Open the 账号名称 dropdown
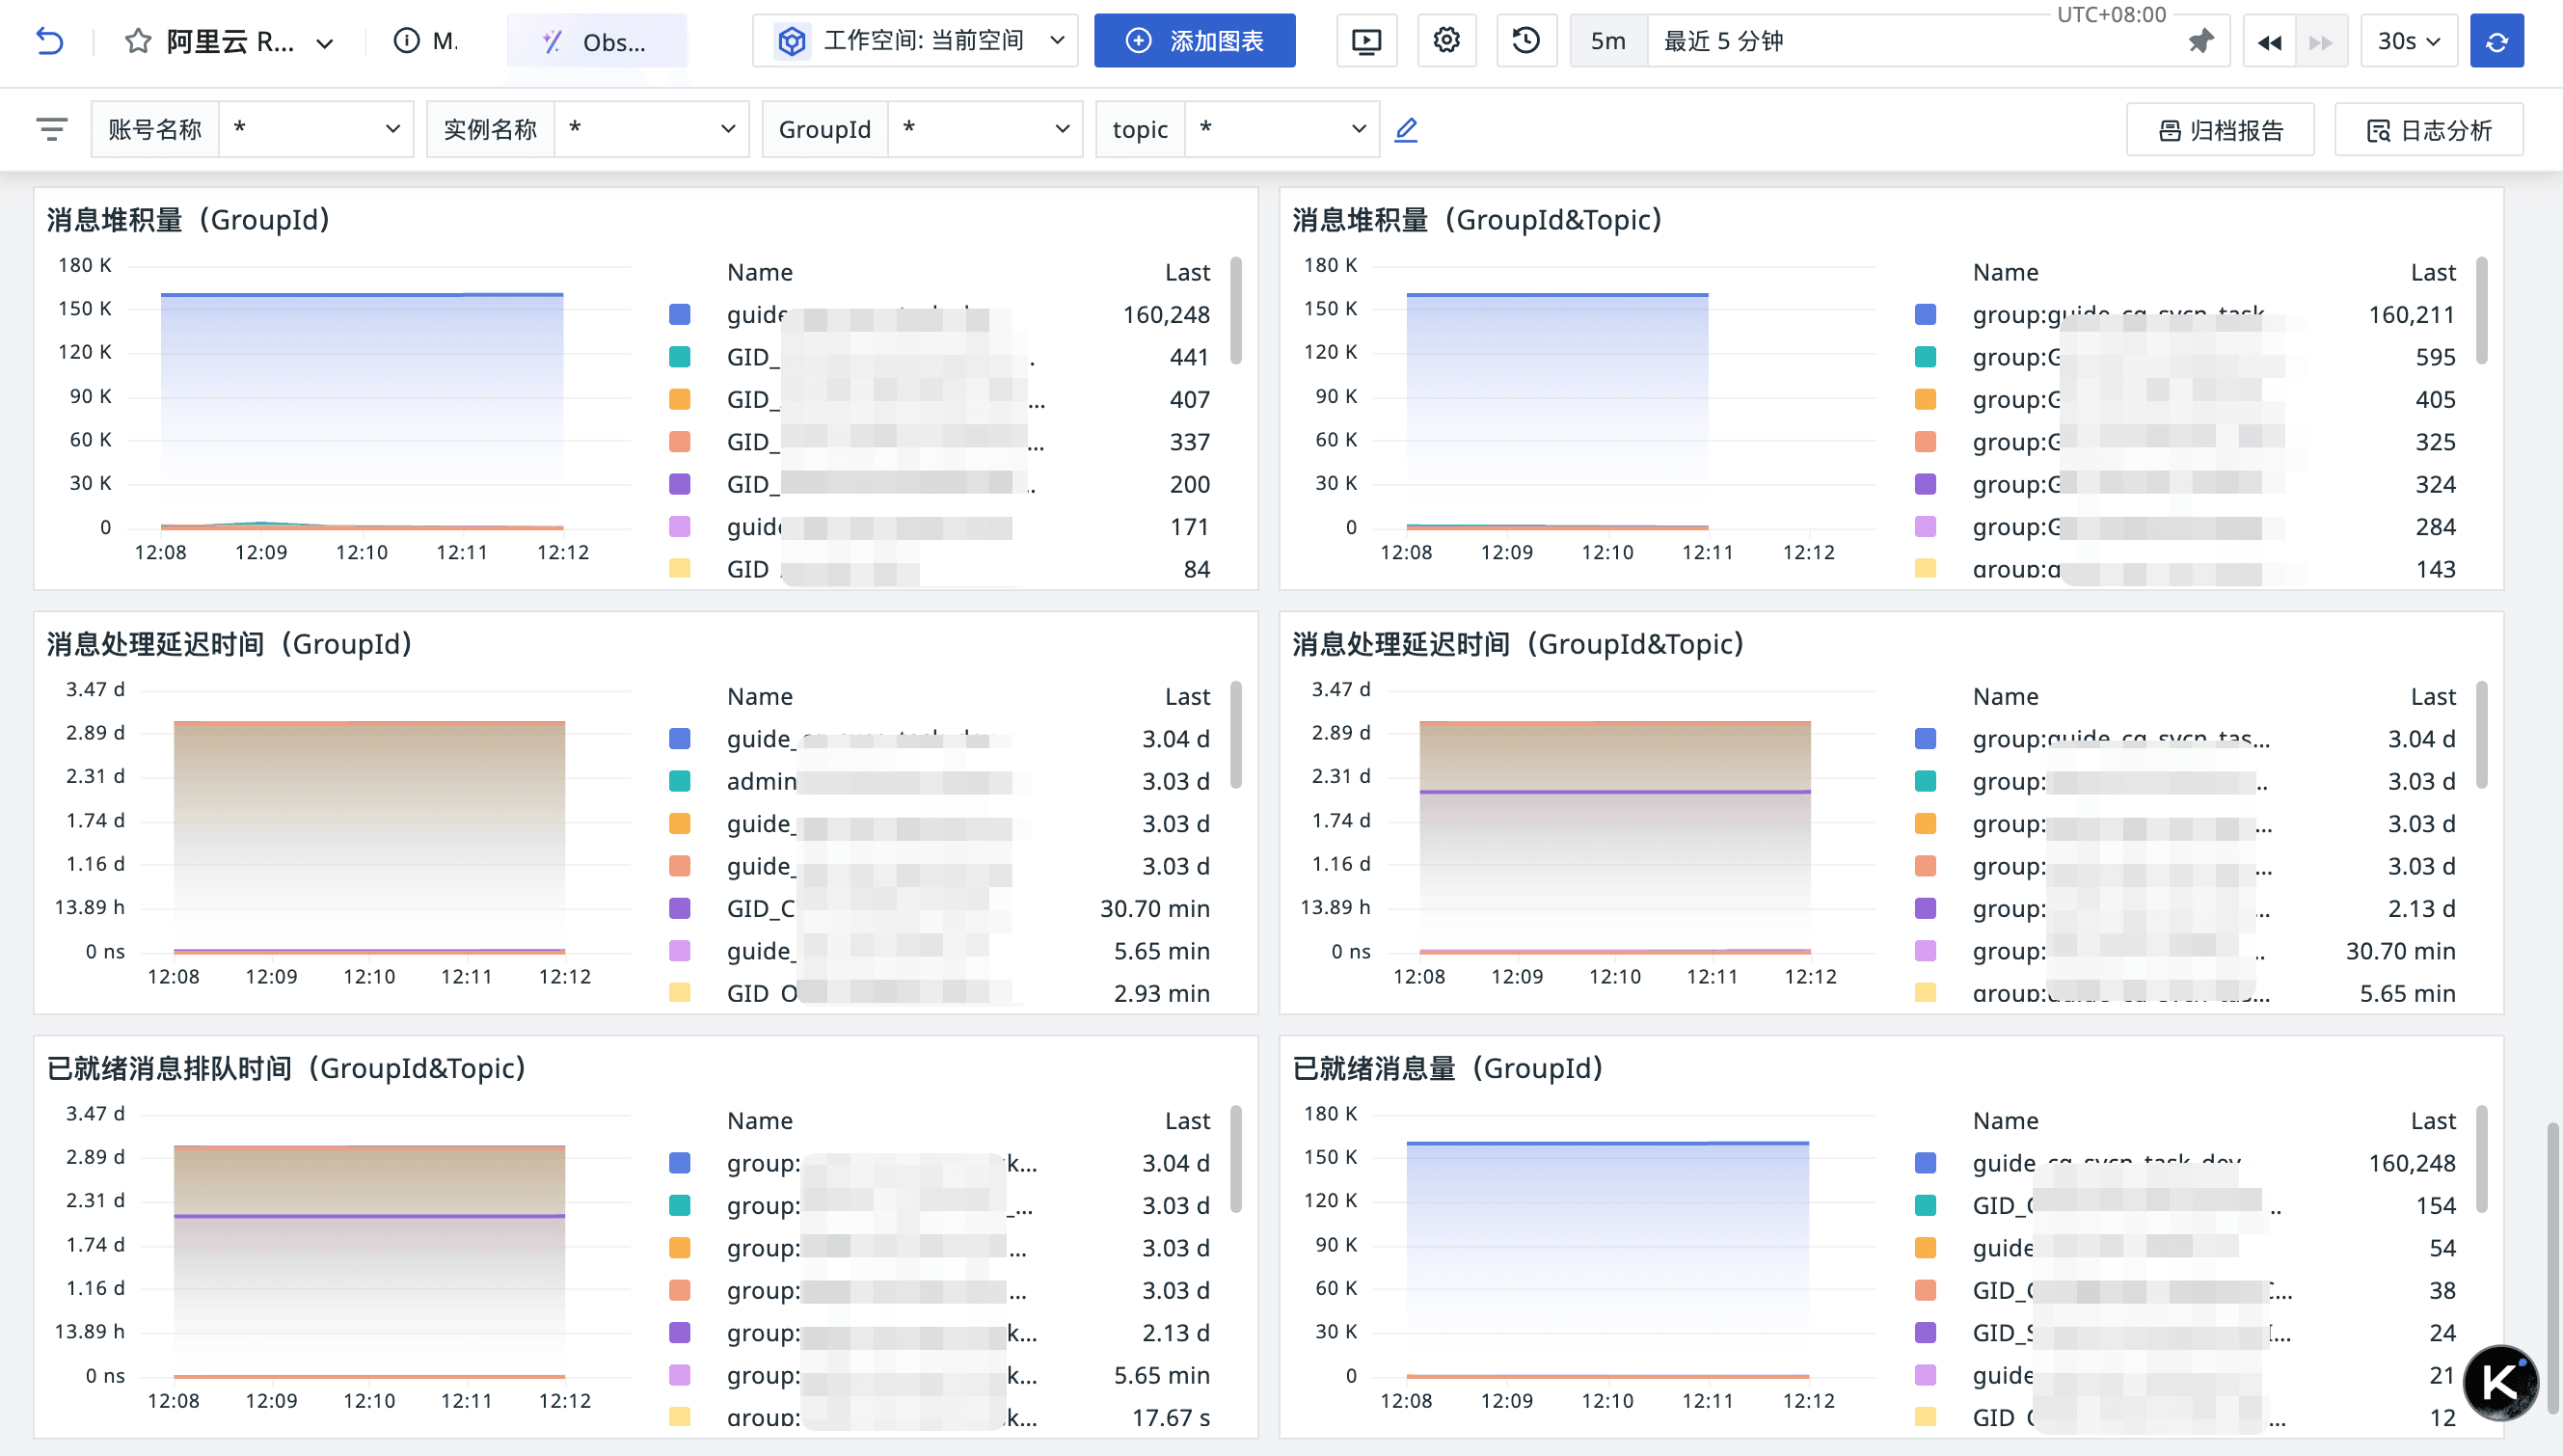2563x1456 pixels. coord(315,129)
